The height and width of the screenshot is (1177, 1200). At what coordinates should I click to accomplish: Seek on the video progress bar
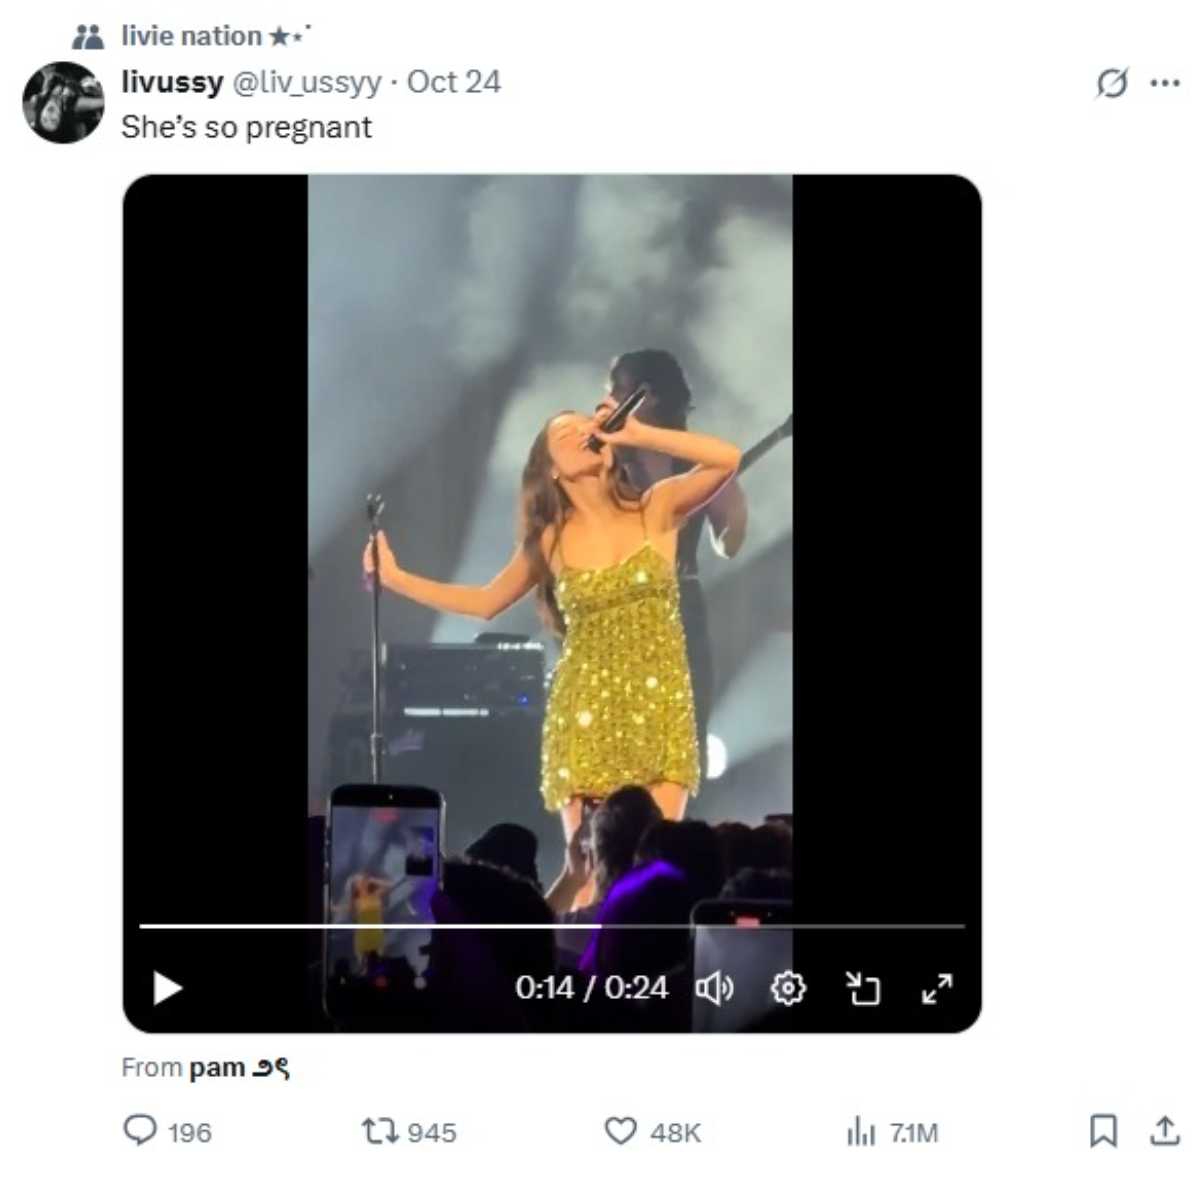pos(551,926)
